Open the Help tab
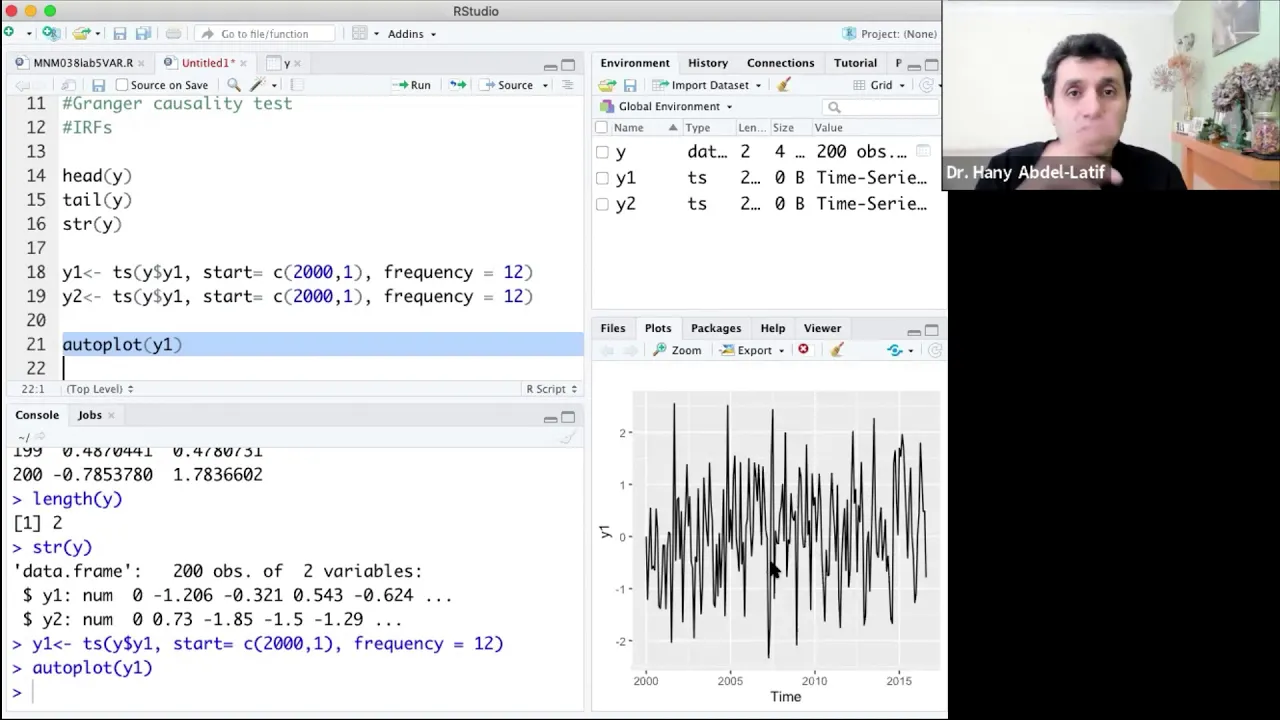Viewport: 1280px width, 720px height. [773, 328]
